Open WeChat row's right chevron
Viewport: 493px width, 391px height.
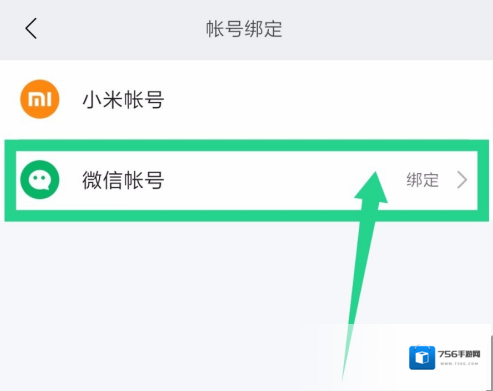tap(462, 180)
